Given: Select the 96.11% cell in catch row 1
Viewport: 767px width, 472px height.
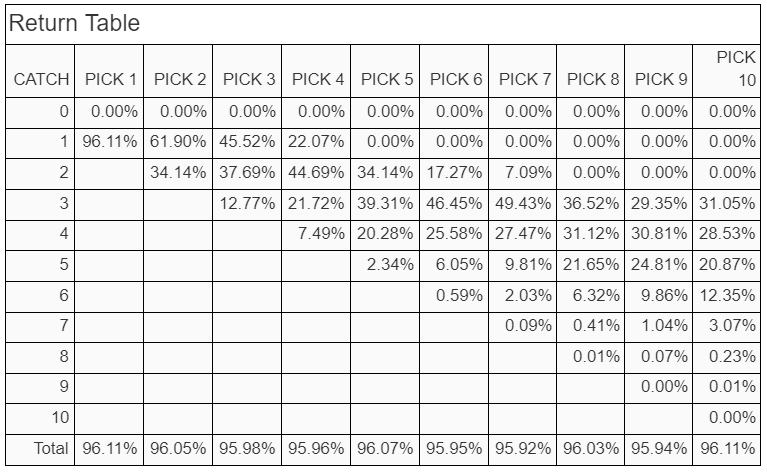Looking at the screenshot, I should click(110, 141).
